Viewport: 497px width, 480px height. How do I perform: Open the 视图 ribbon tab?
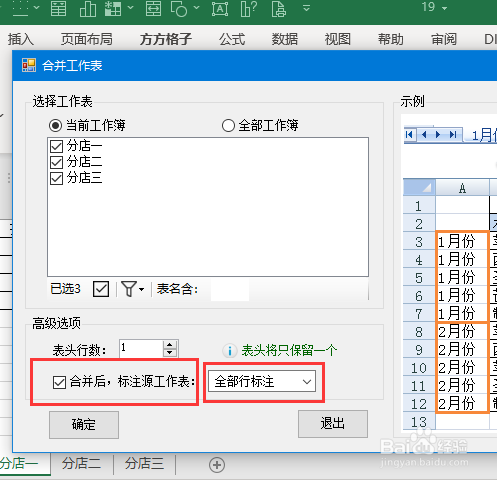338,39
